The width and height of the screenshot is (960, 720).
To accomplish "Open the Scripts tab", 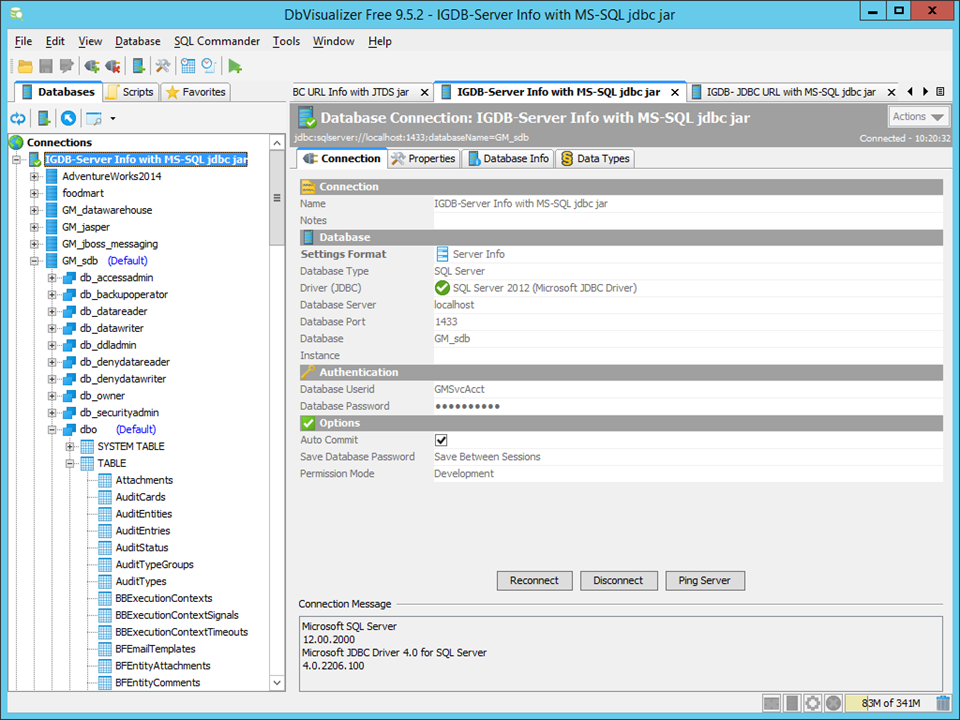I will coord(130,92).
